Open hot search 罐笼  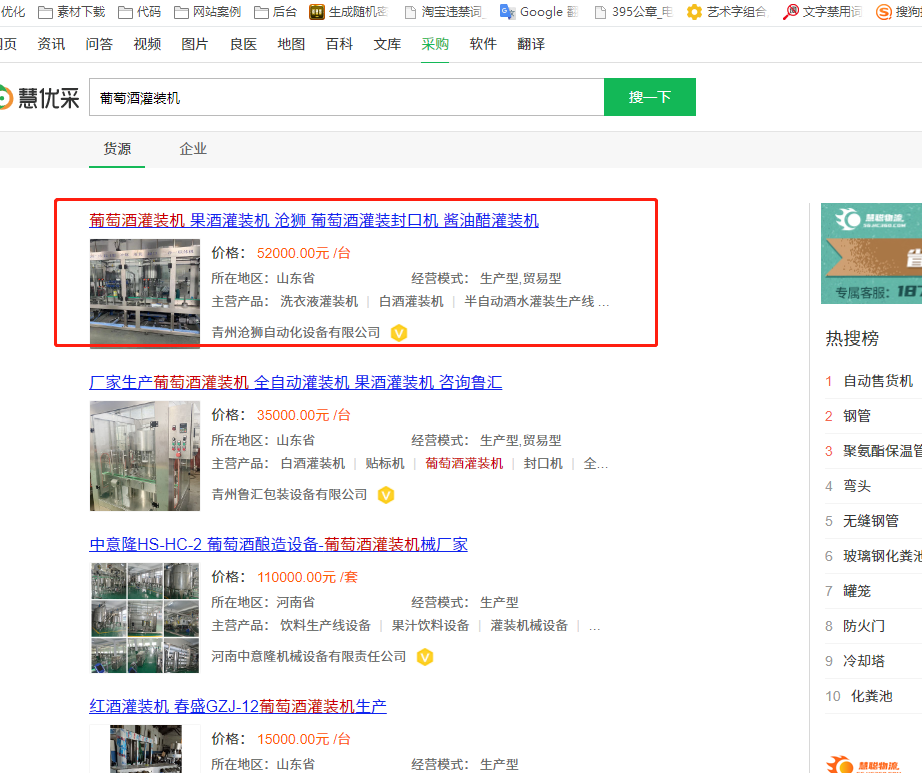857,591
